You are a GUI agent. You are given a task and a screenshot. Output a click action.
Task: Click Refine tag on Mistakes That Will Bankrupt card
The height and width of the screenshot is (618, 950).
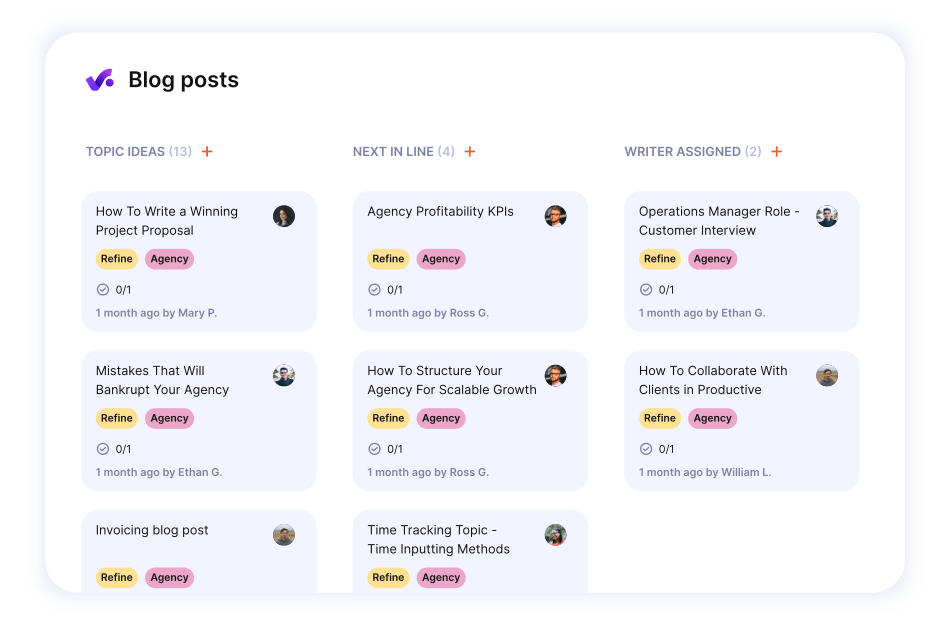[116, 418]
